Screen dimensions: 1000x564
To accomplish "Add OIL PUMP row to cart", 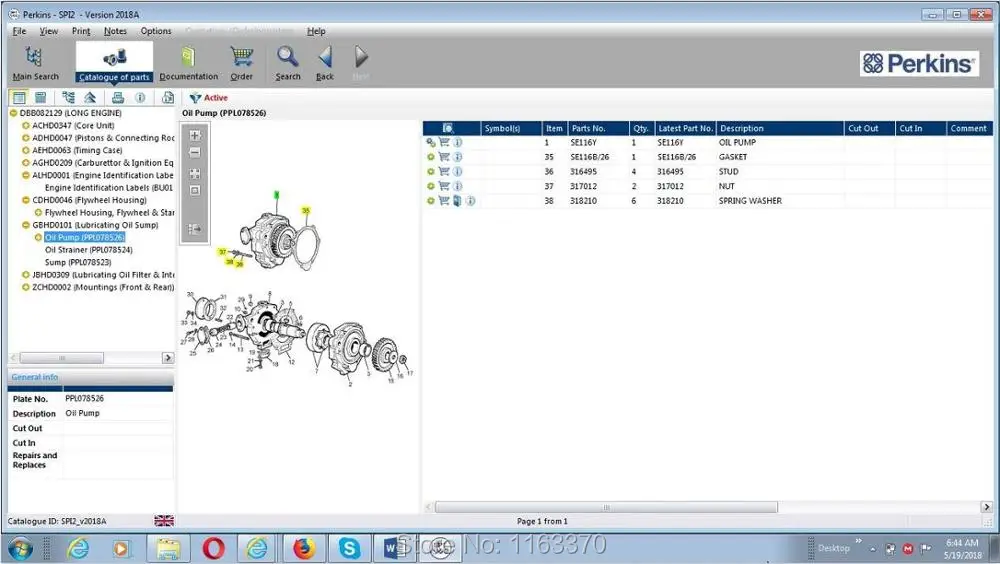I will click(444, 142).
